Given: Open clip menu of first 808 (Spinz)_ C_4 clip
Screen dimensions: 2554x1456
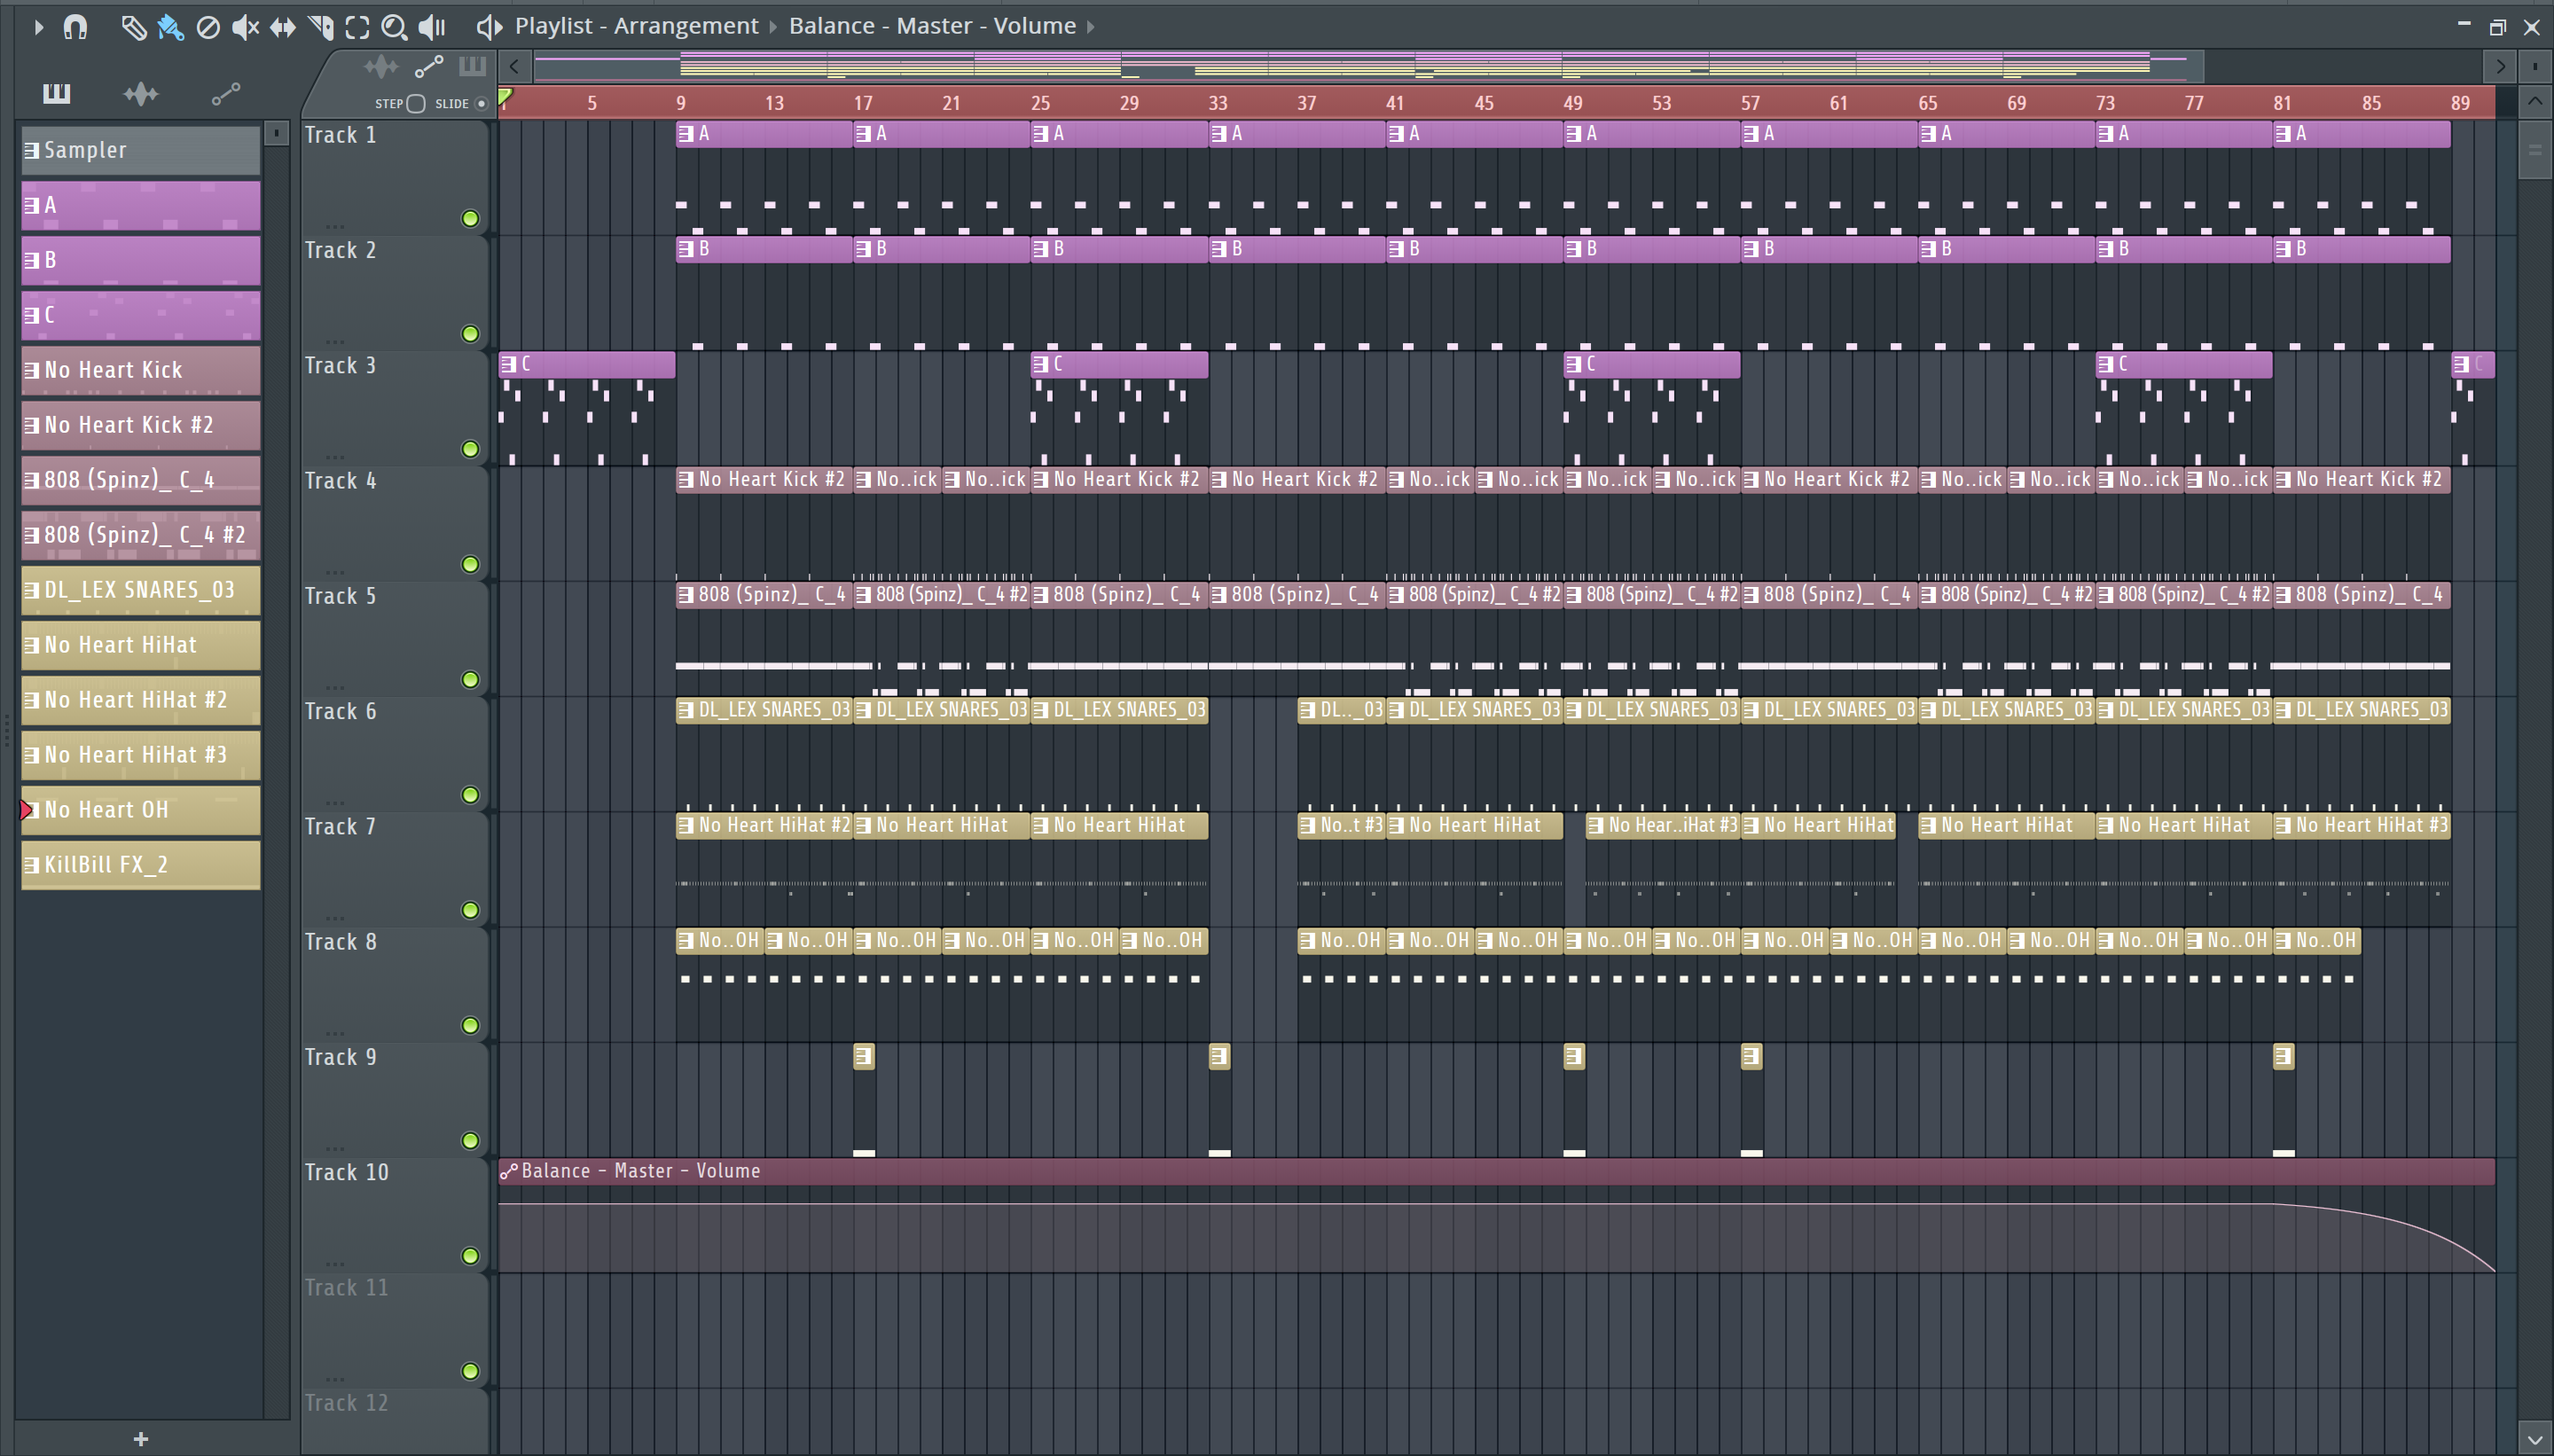Looking at the screenshot, I should pyautogui.click(x=686, y=595).
